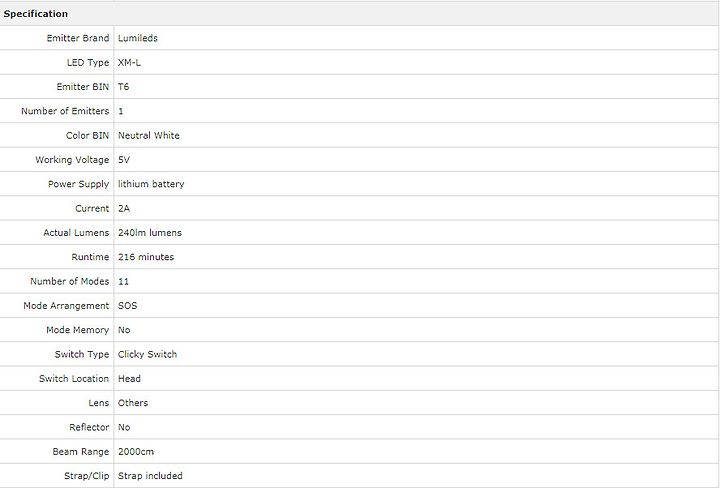
Task: Click the Mode Memory label
Action: (x=77, y=330)
